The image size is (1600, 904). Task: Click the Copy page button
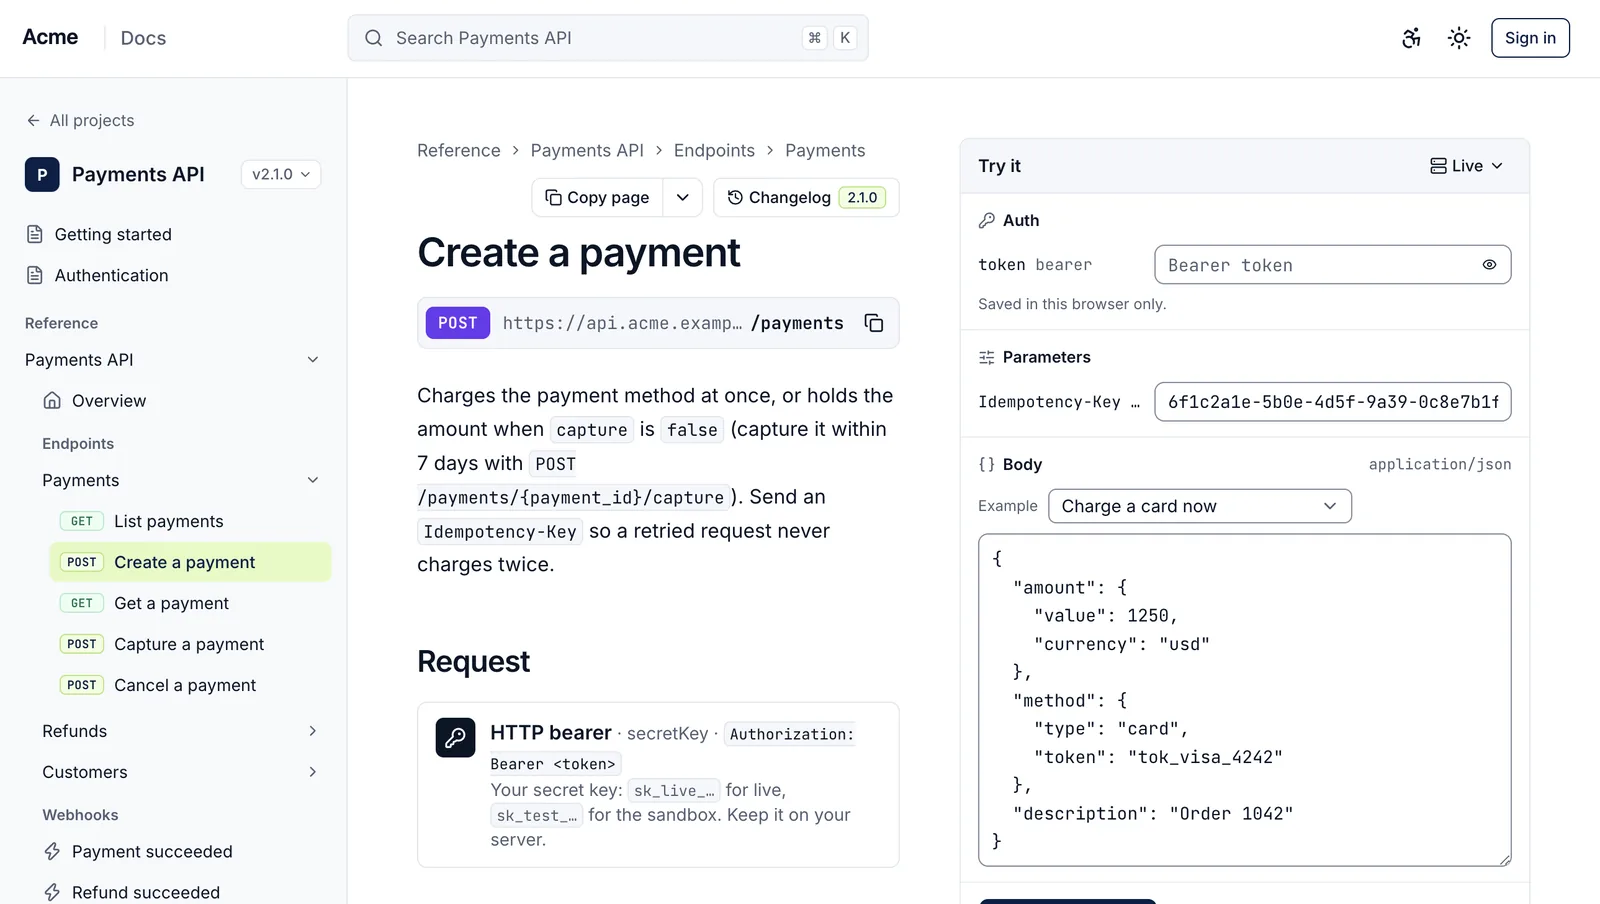[x=597, y=197]
